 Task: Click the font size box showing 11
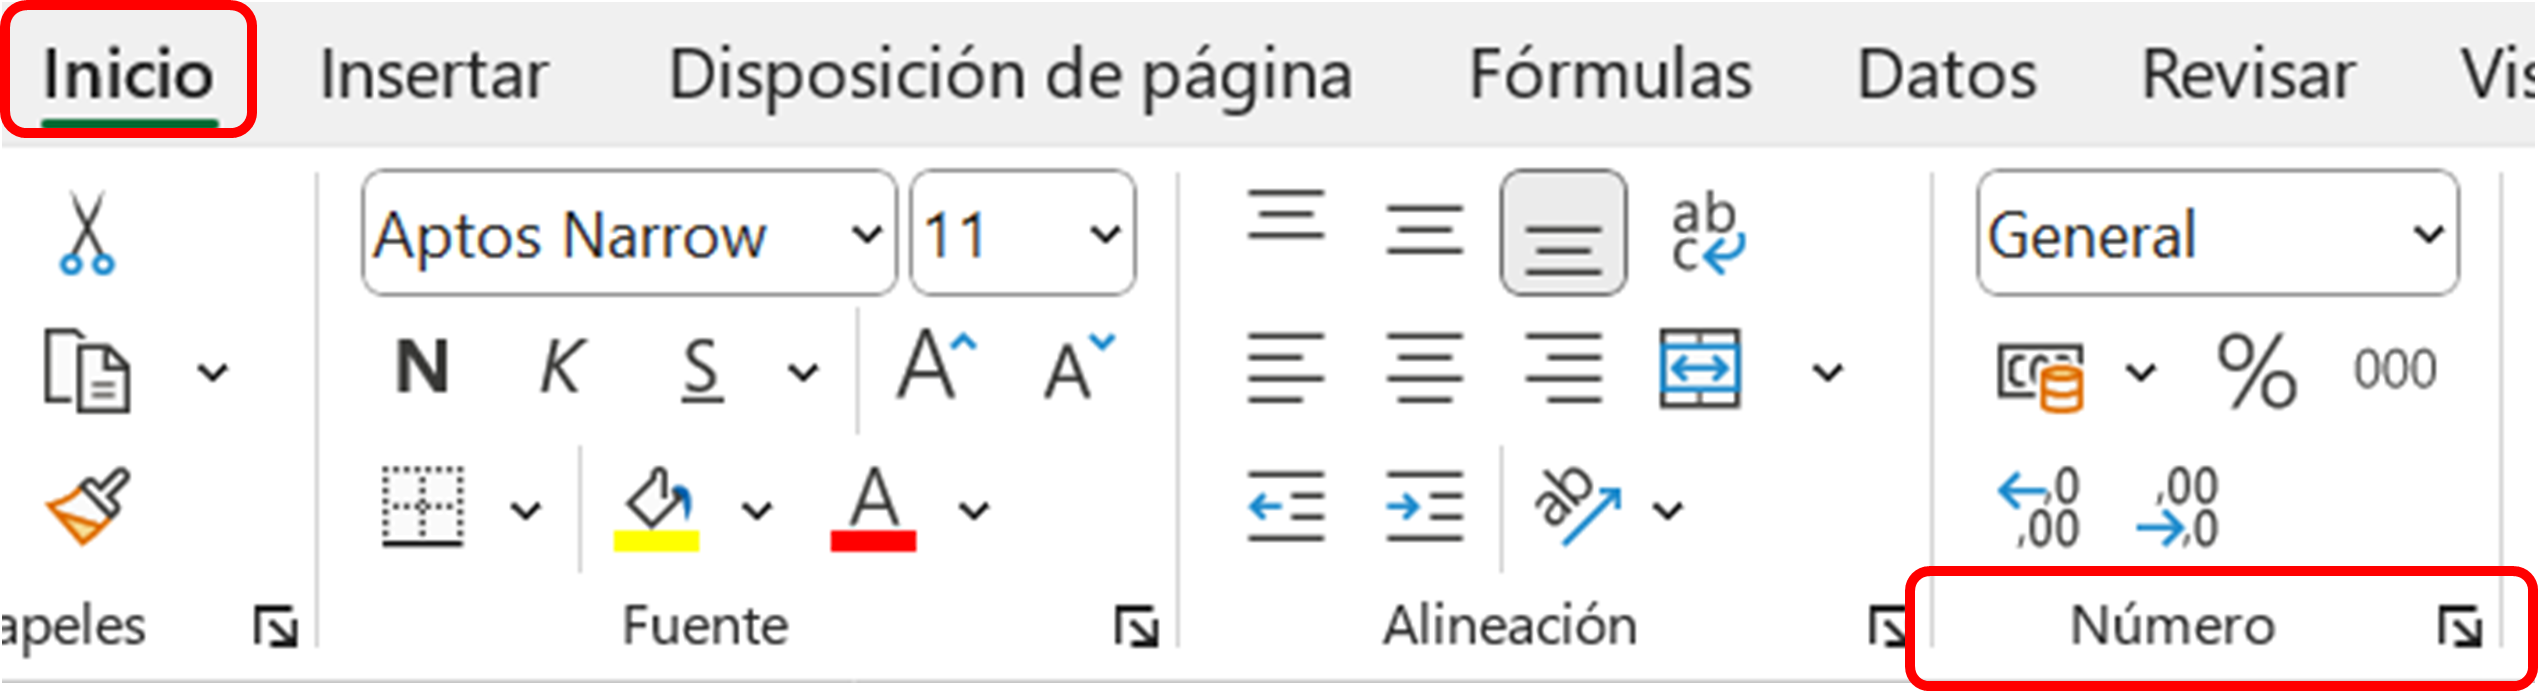(1000, 234)
